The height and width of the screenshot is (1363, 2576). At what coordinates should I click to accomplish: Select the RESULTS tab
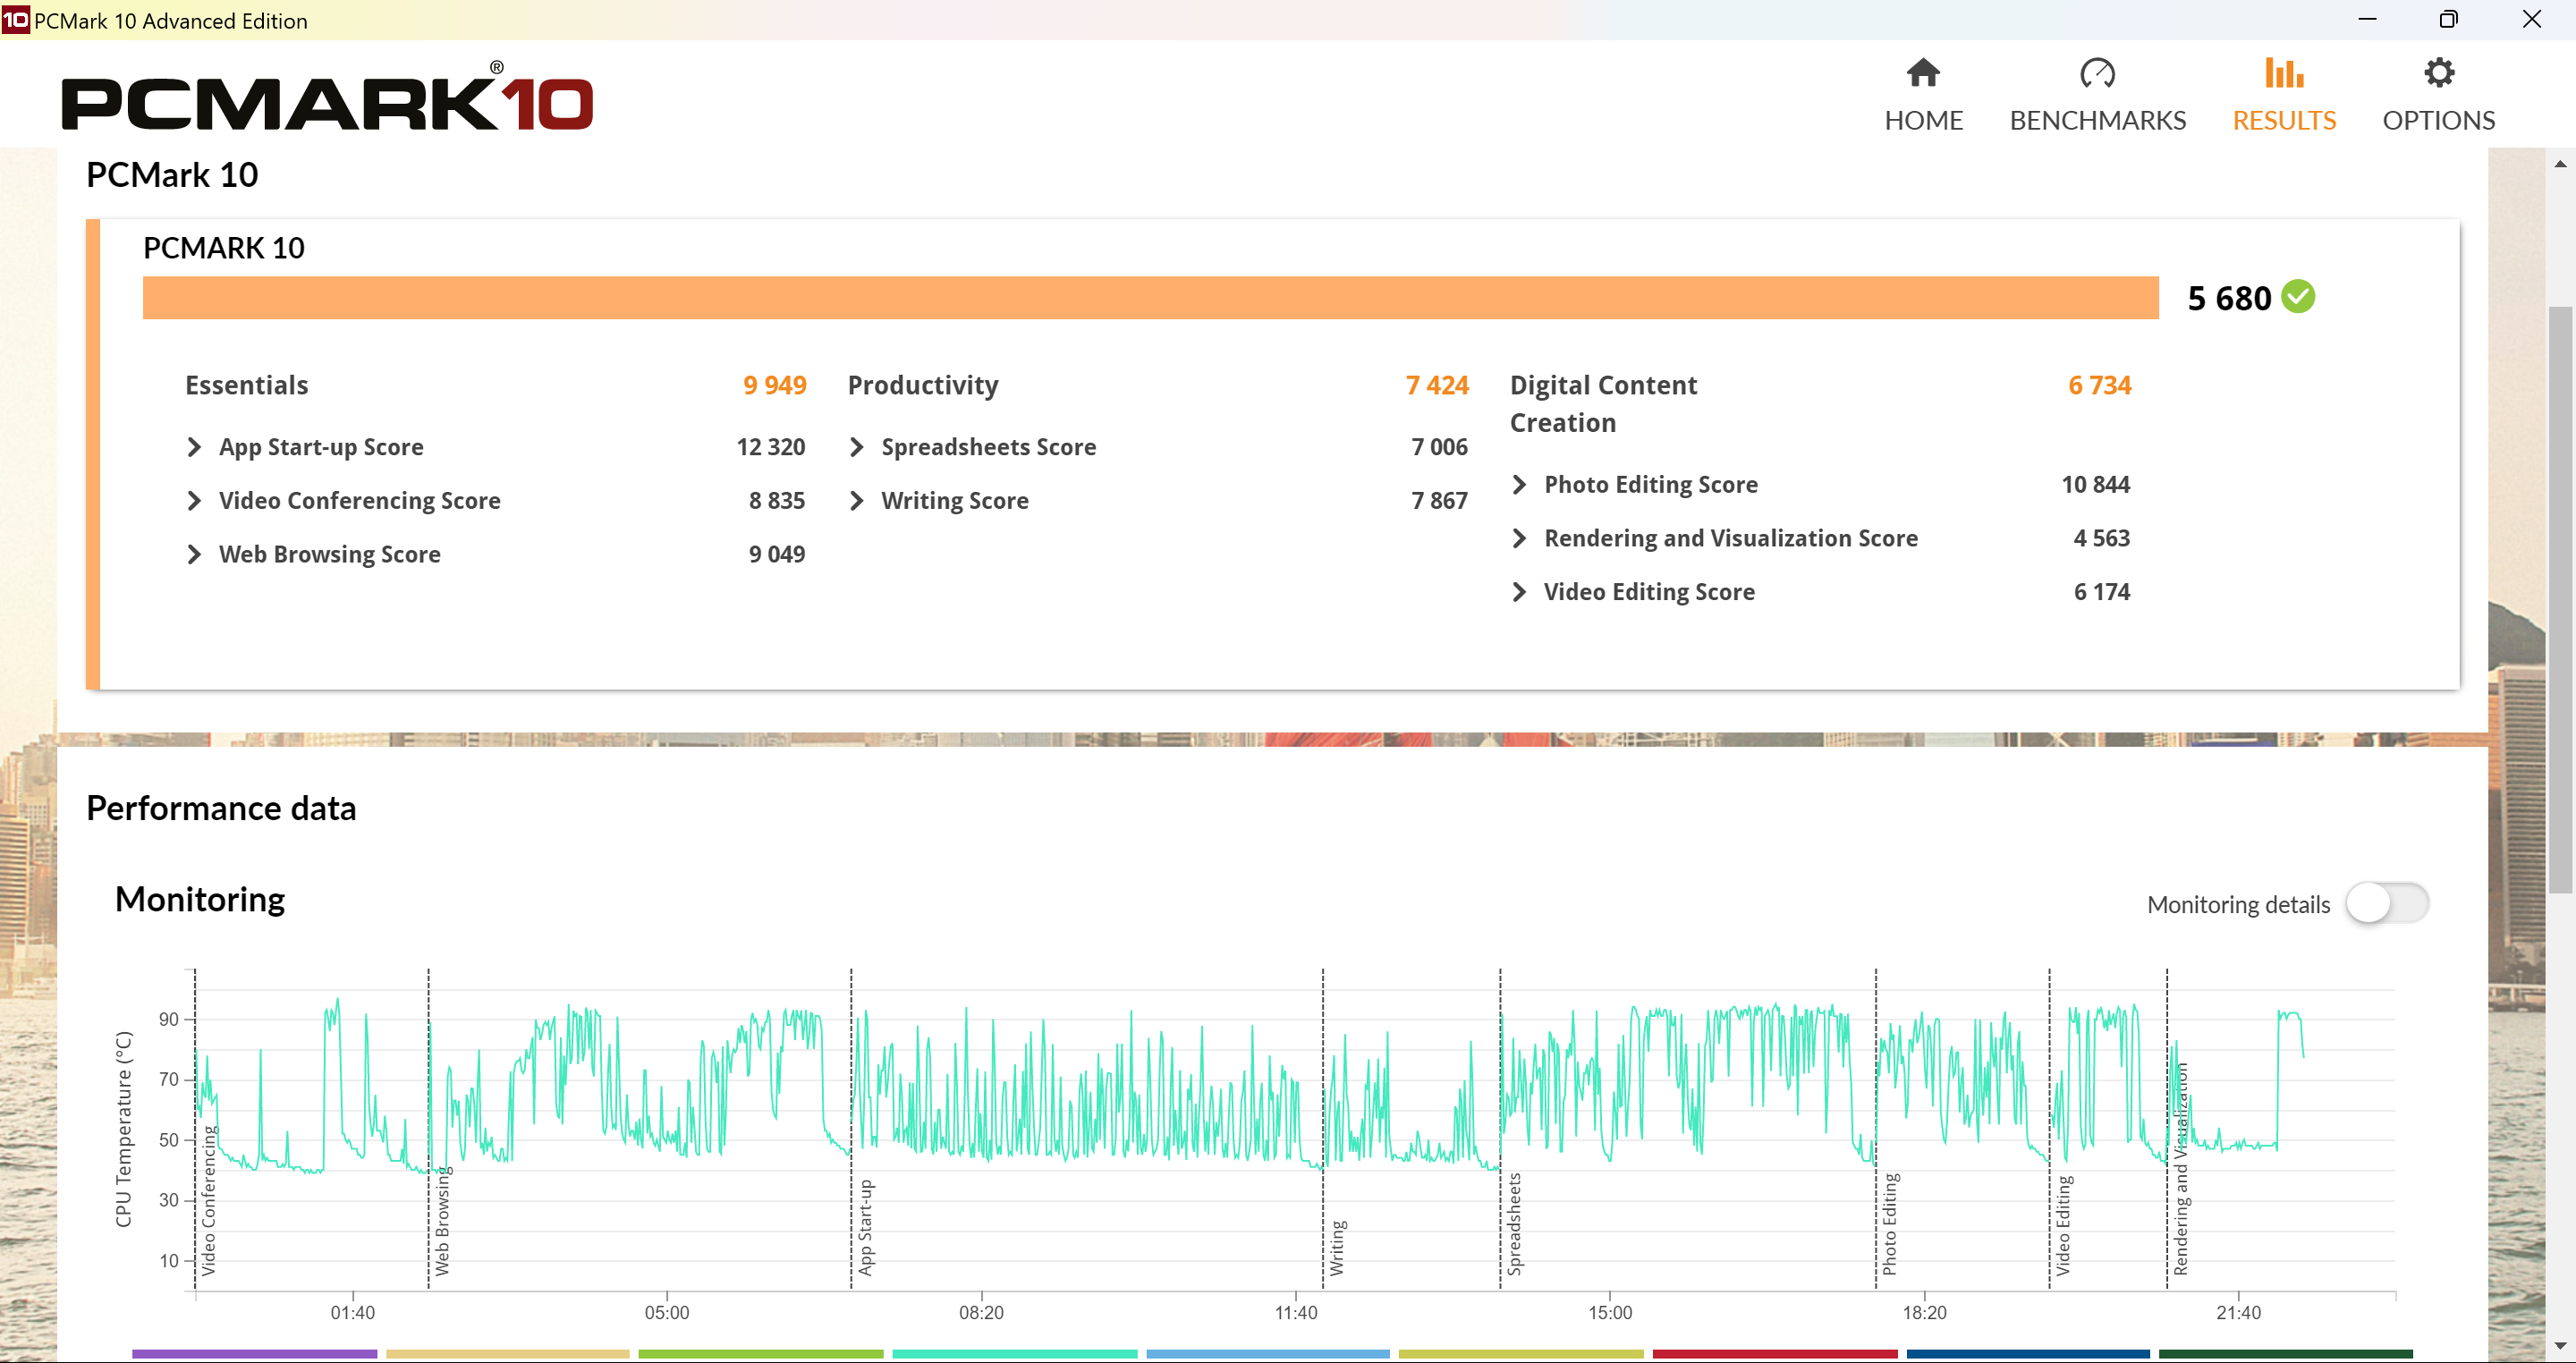(x=2284, y=96)
